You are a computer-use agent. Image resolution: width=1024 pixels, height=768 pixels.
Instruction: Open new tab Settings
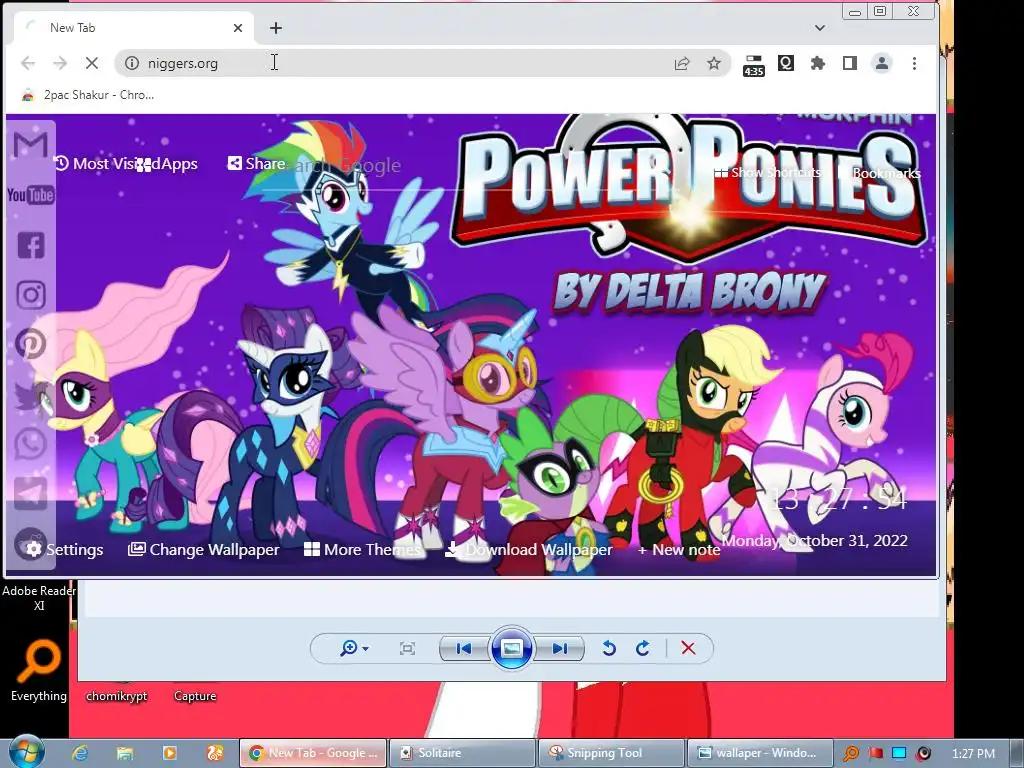point(65,549)
